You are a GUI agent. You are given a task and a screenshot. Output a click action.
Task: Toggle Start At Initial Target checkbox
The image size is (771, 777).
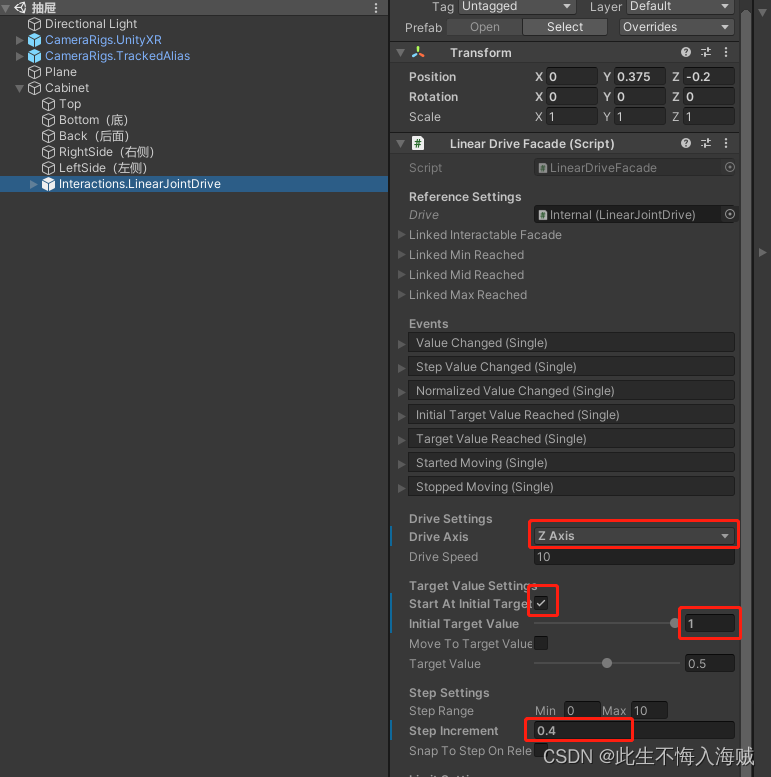[541, 604]
